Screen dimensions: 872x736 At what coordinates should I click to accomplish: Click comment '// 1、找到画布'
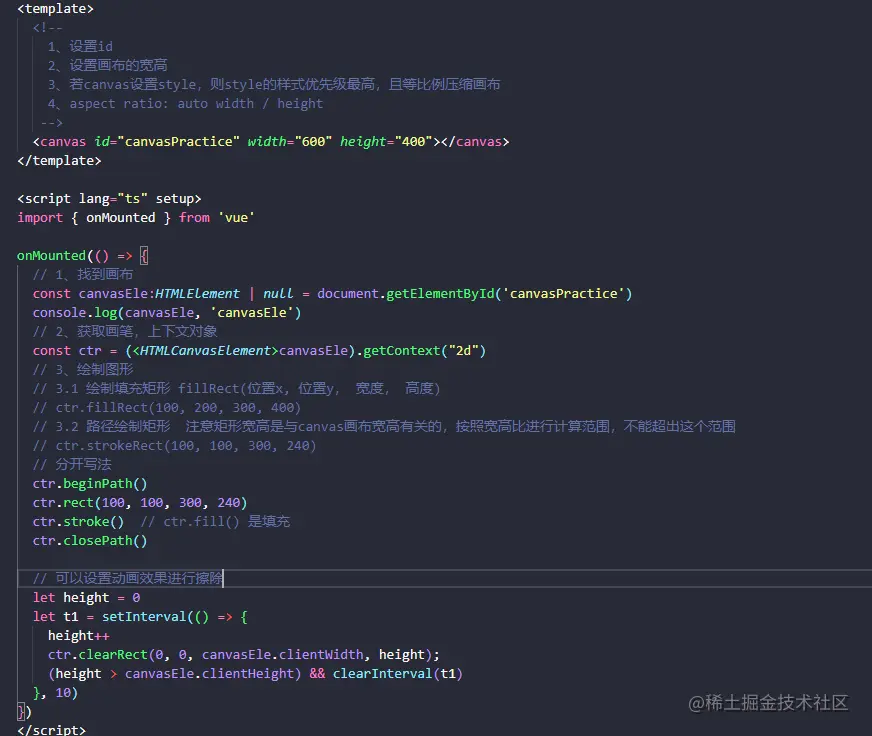point(83,274)
